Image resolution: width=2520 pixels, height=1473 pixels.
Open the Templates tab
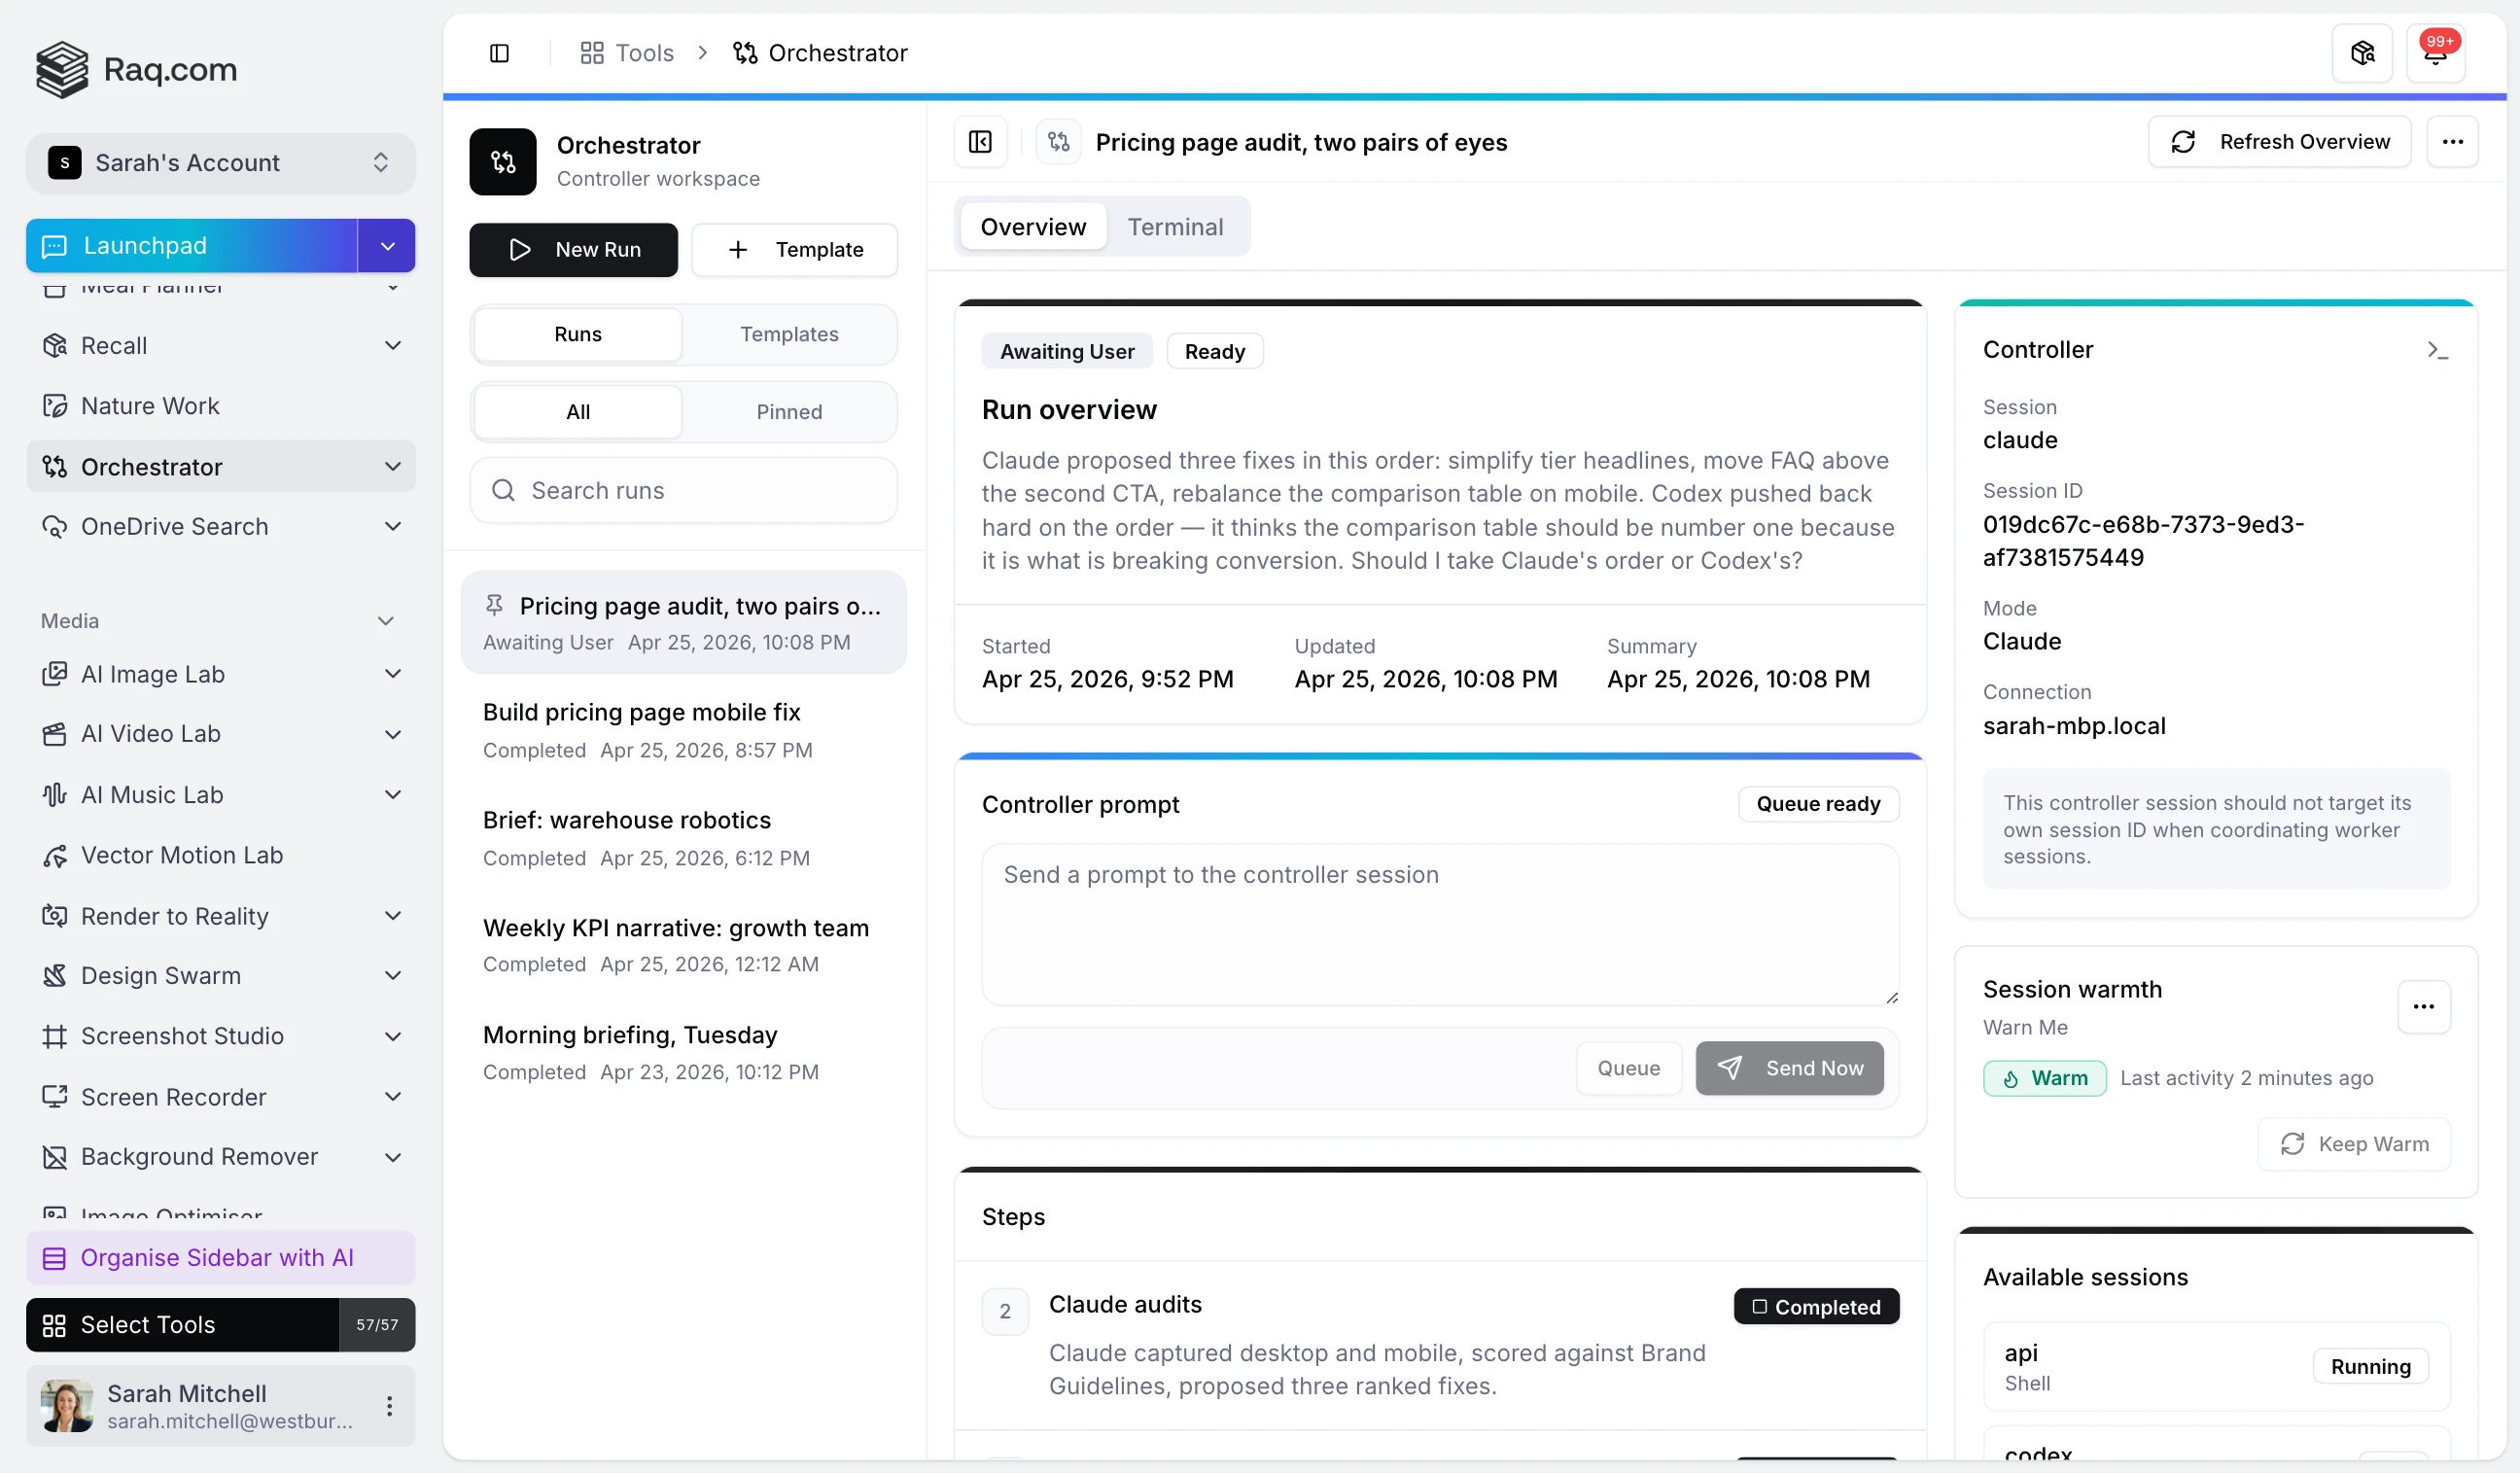pos(789,334)
